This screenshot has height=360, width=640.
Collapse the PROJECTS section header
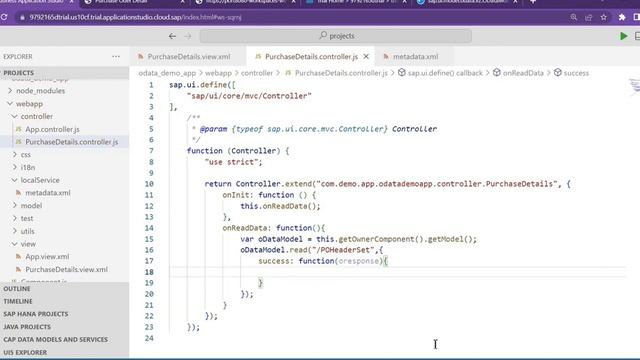(64, 73)
